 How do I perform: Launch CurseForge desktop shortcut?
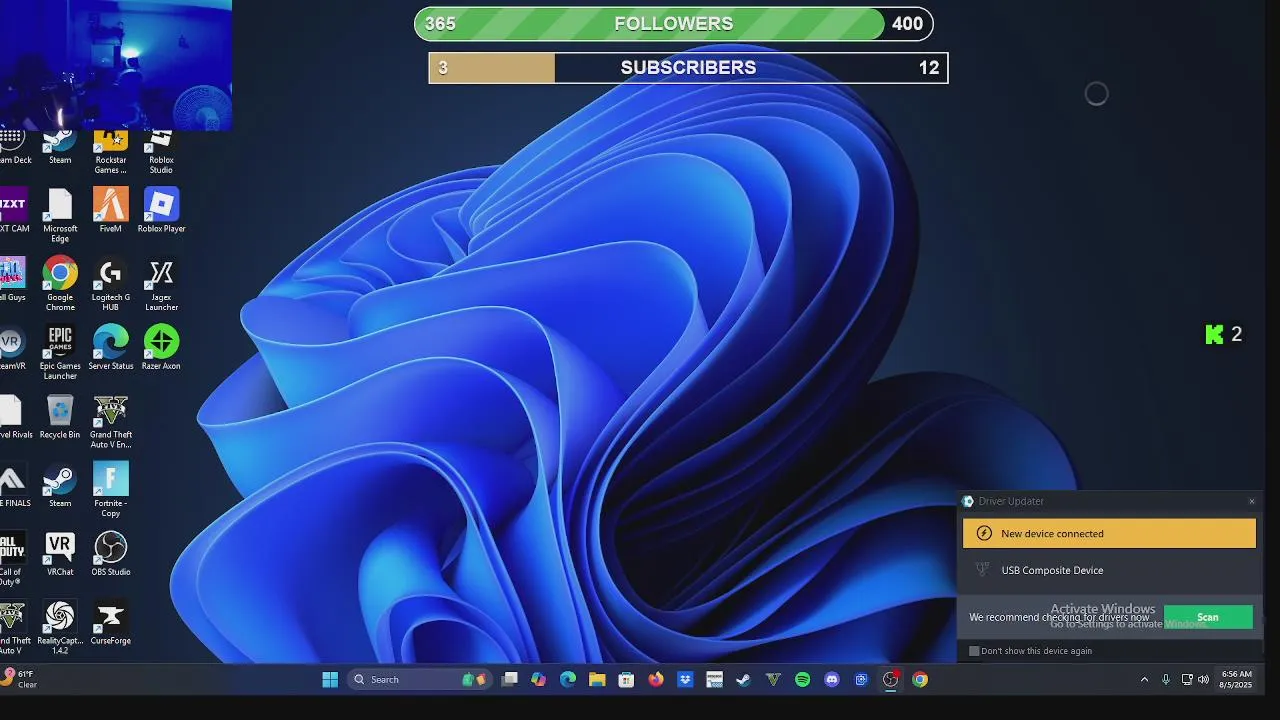[x=111, y=623]
